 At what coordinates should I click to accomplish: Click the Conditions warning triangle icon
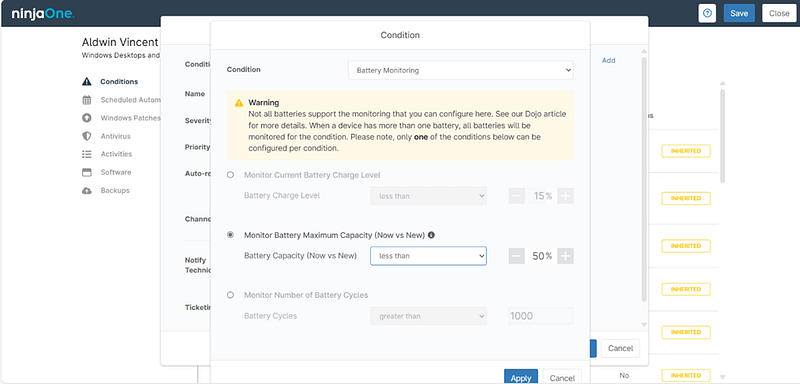click(87, 82)
